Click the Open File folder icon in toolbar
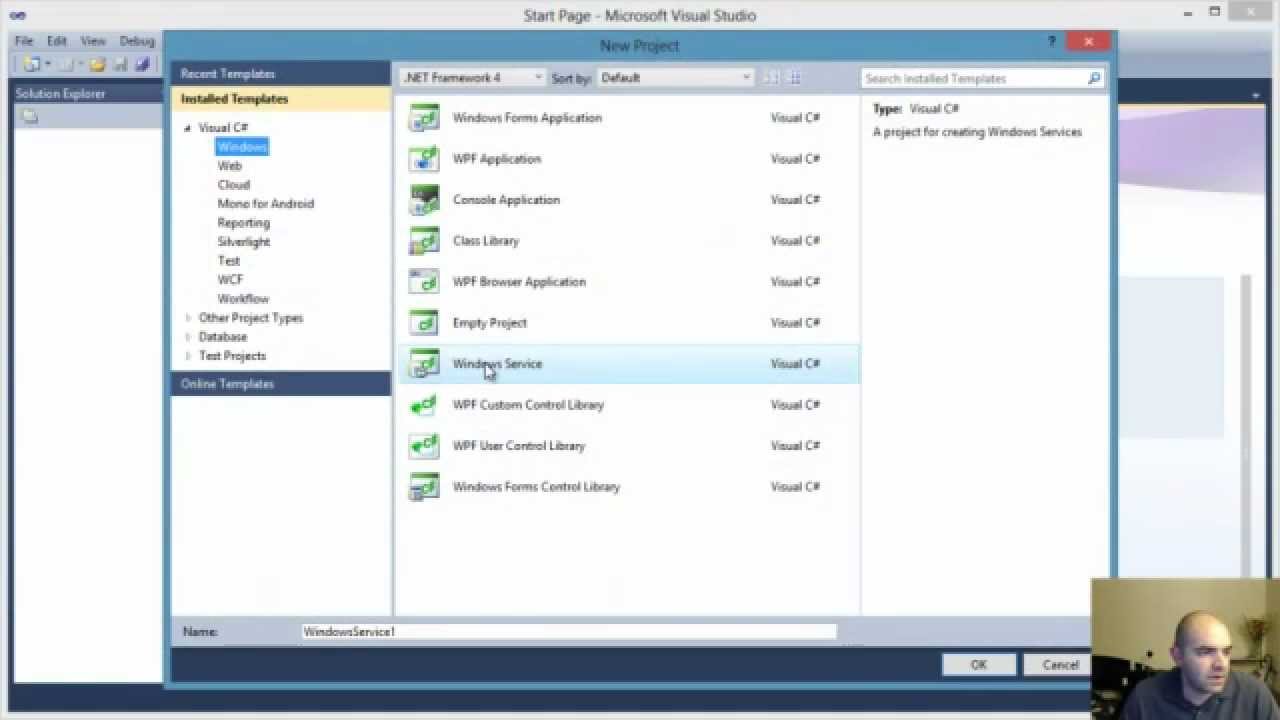 click(97, 65)
